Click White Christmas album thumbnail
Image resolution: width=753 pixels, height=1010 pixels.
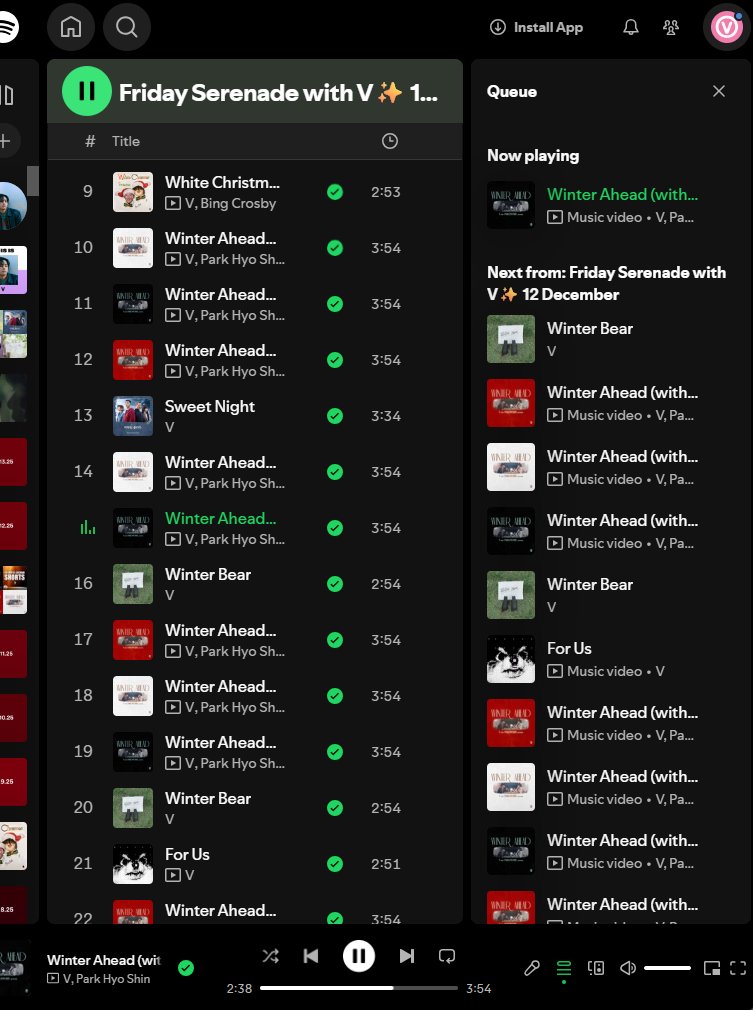(133, 192)
